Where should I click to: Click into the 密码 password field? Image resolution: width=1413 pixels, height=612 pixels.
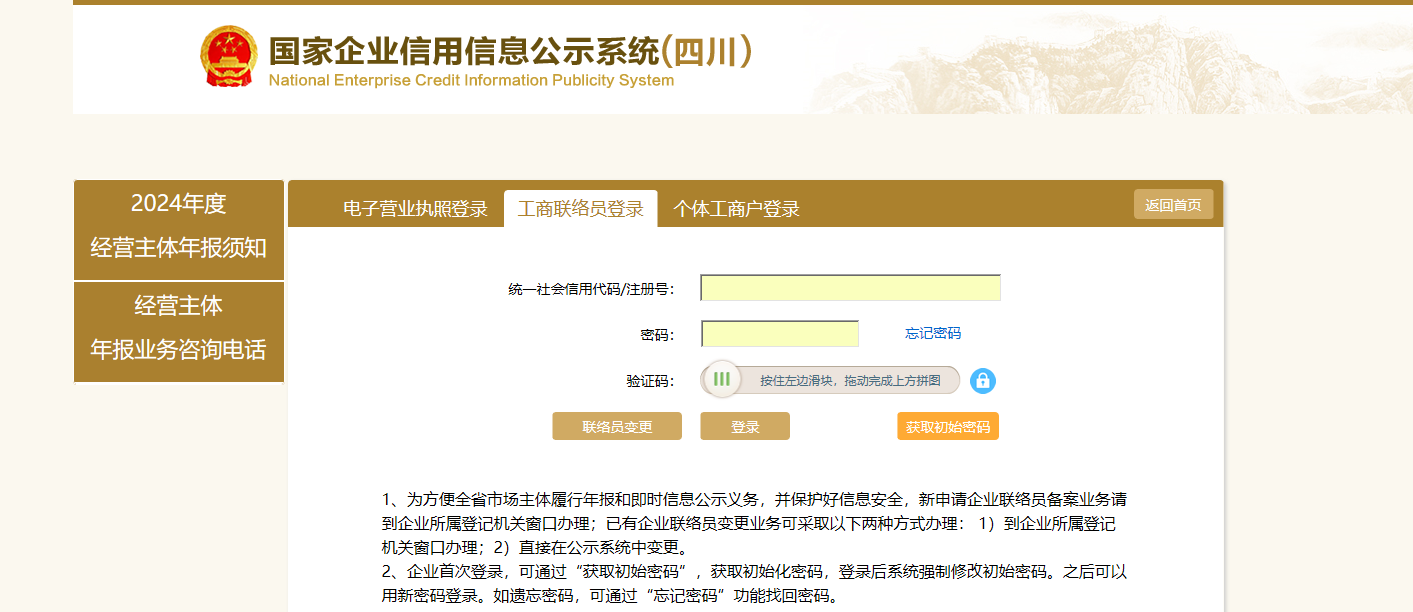coord(780,334)
